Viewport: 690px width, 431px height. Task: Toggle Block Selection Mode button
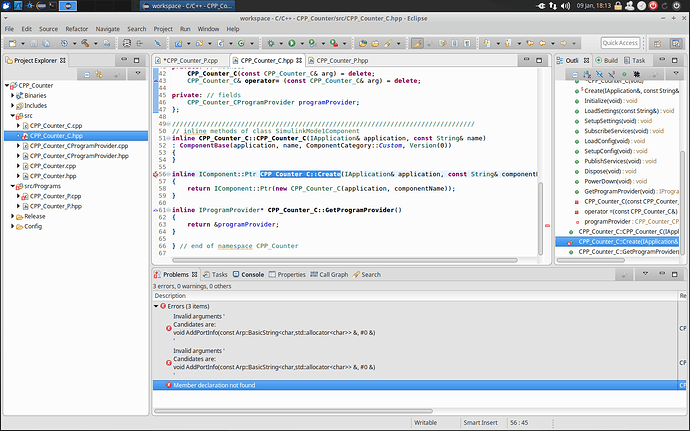click(455, 43)
